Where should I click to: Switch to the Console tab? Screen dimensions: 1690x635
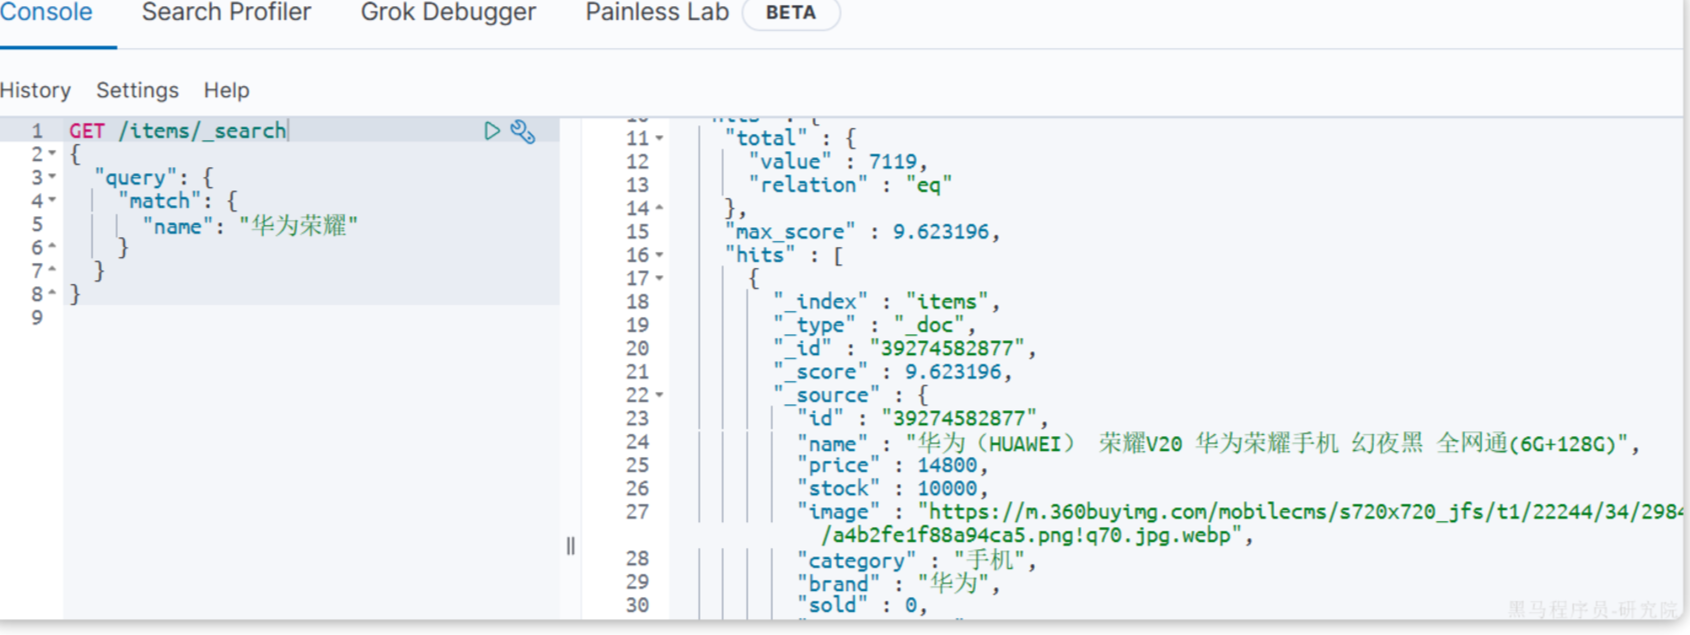pyautogui.click(x=46, y=13)
